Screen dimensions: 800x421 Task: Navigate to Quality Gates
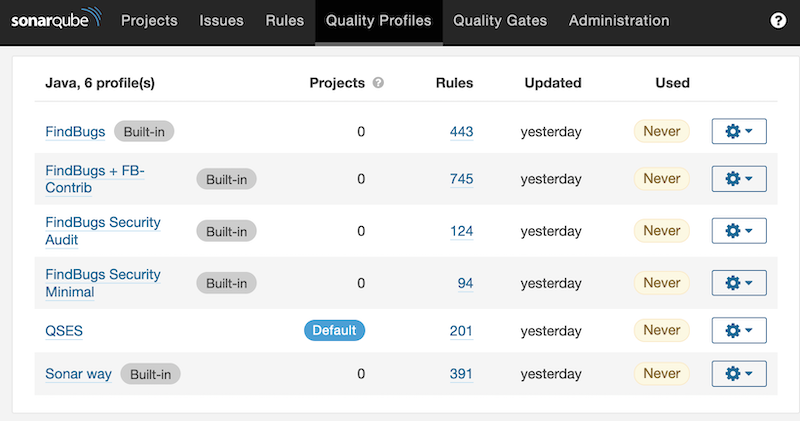[x=500, y=20]
